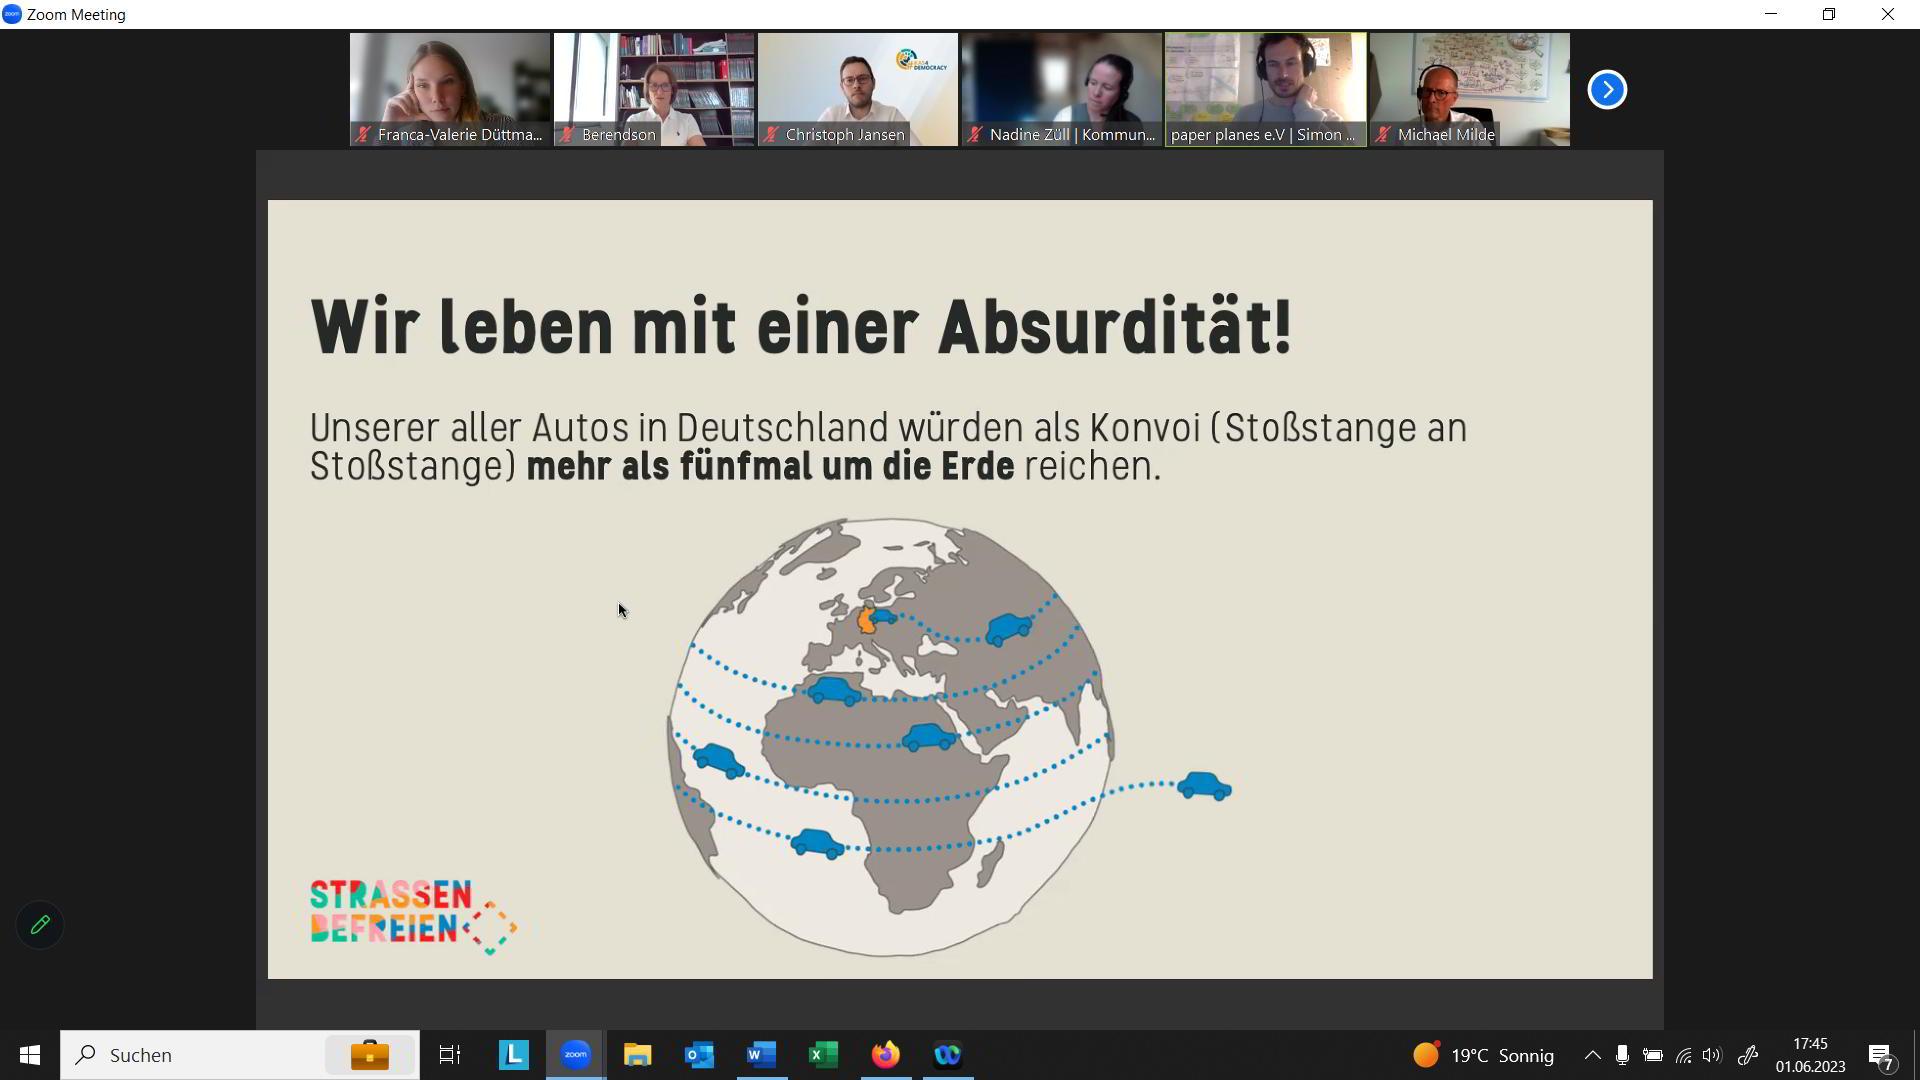
Task: Open Excel from the taskbar
Action: tap(823, 1055)
